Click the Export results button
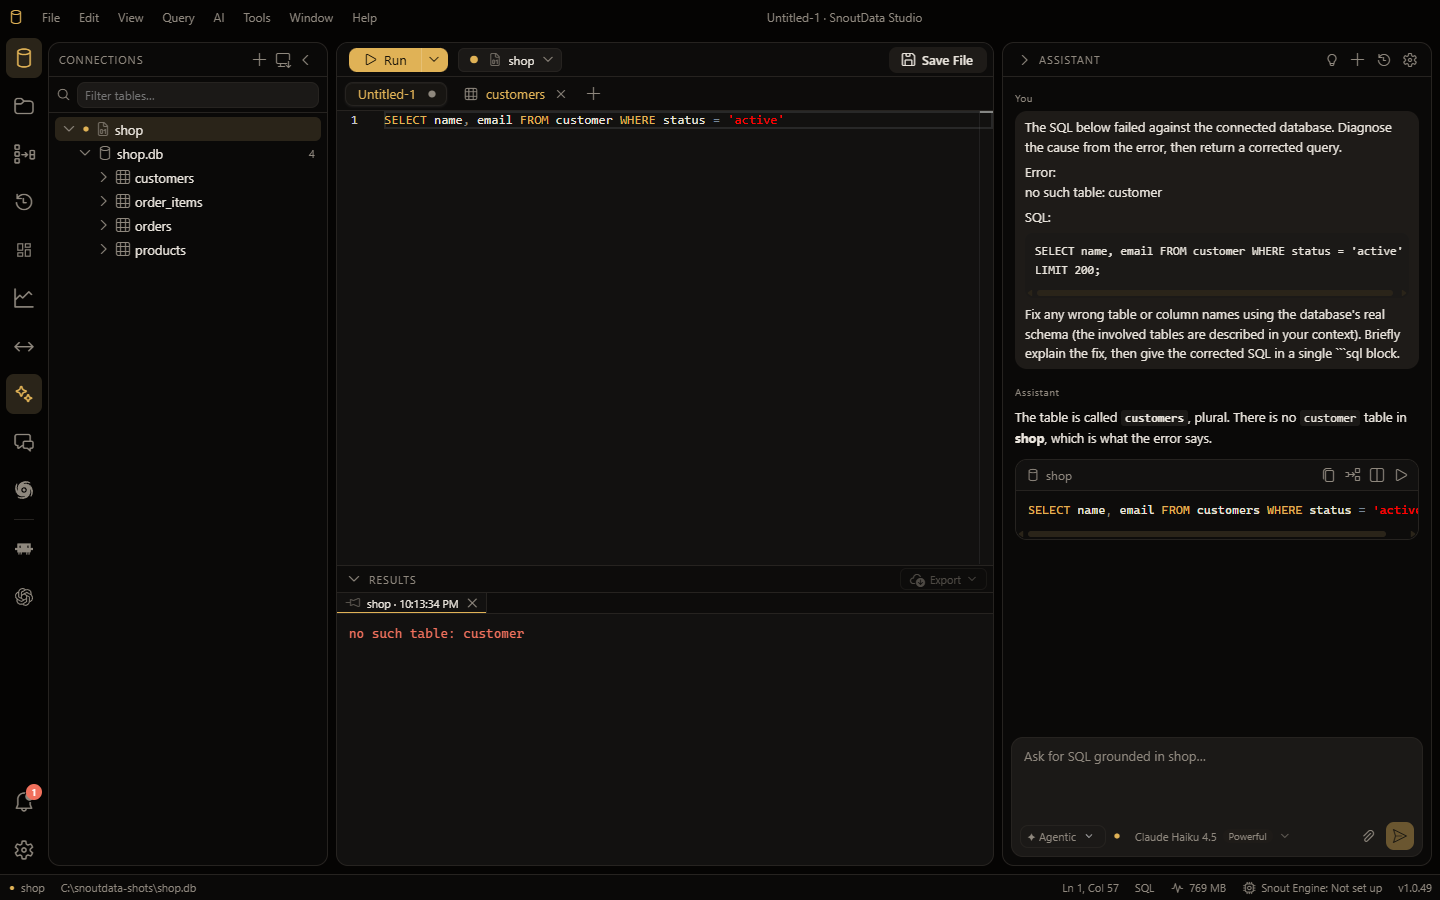Image resolution: width=1440 pixels, height=900 pixels. 944,580
